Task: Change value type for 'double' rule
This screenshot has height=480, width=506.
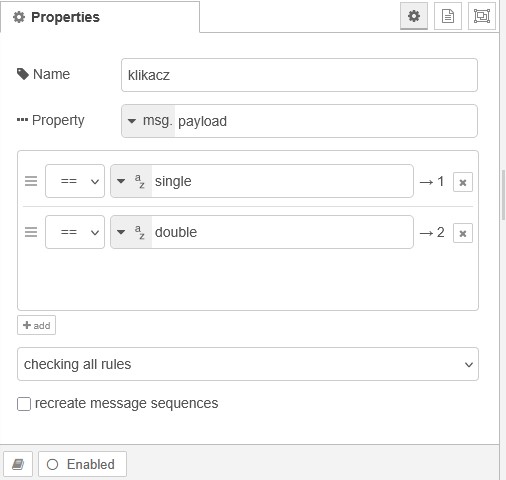Action: [x=131, y=232]
